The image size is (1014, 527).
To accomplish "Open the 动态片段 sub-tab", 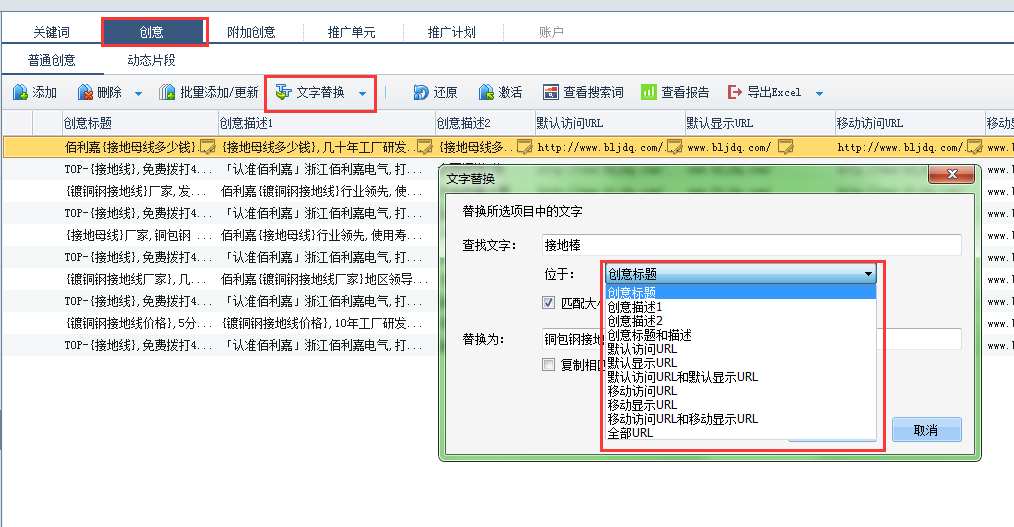I will click(x=151, y=60).
